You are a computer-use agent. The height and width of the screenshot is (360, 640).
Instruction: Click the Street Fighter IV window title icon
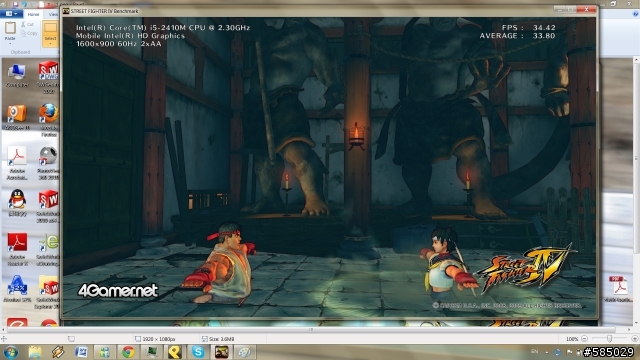click(66, 11)
